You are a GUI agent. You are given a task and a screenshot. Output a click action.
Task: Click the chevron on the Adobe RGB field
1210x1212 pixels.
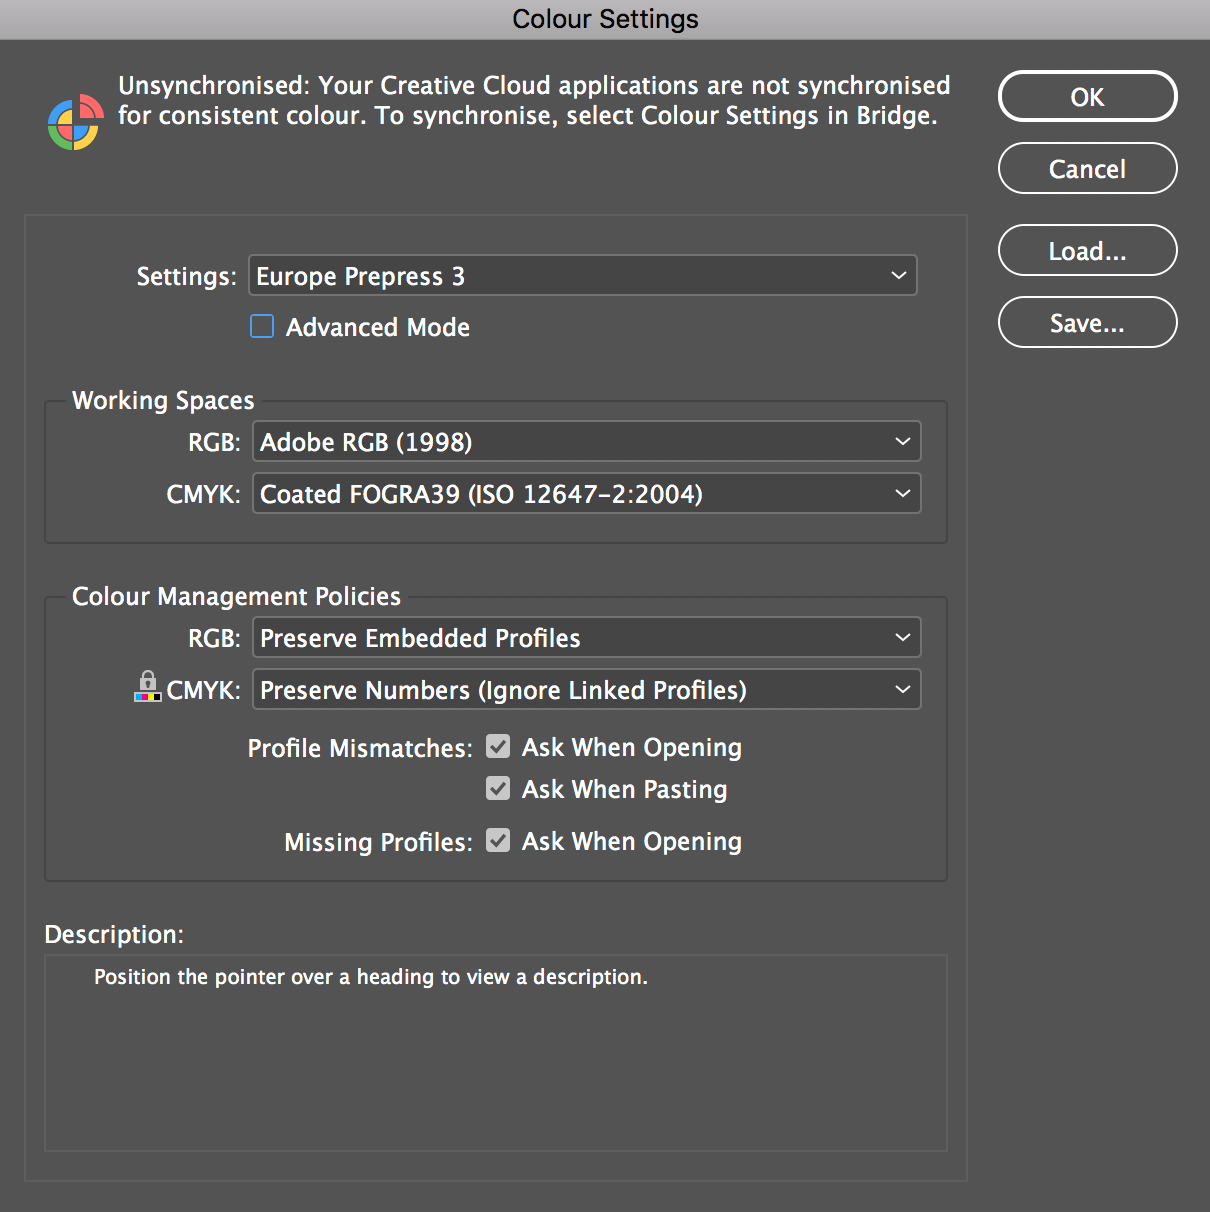pos(902,441)
